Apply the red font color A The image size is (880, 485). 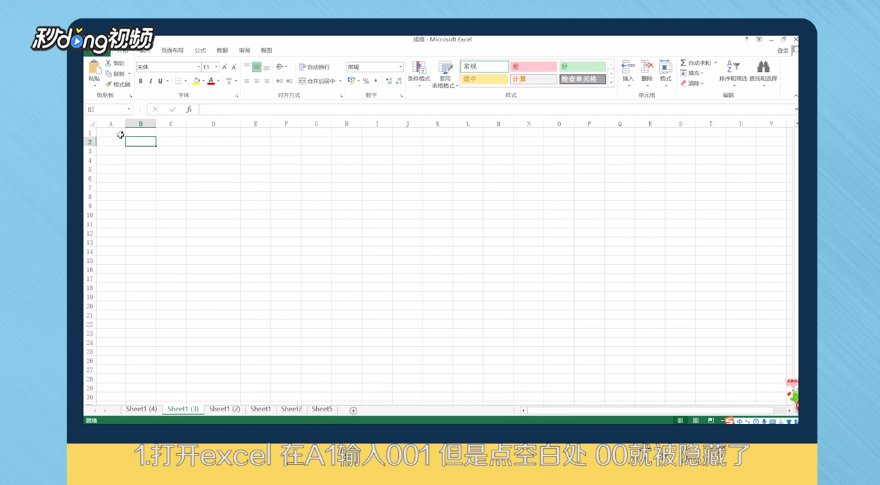[211, 81]
